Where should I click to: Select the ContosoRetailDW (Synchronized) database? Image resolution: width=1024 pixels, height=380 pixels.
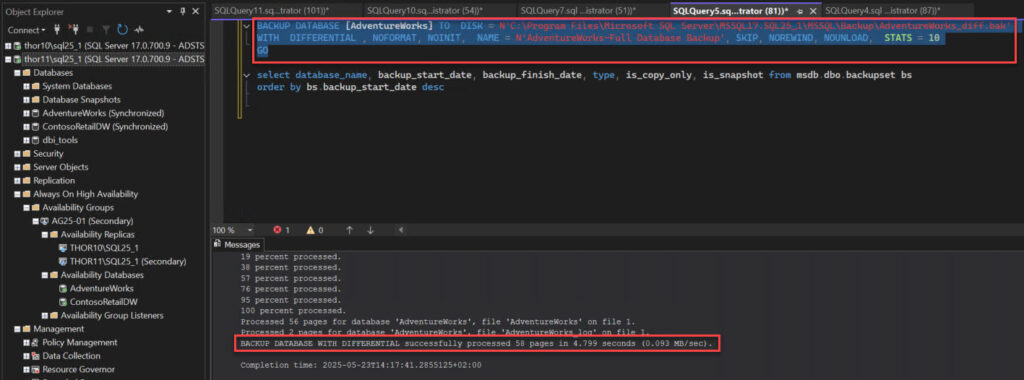(105, 127)
